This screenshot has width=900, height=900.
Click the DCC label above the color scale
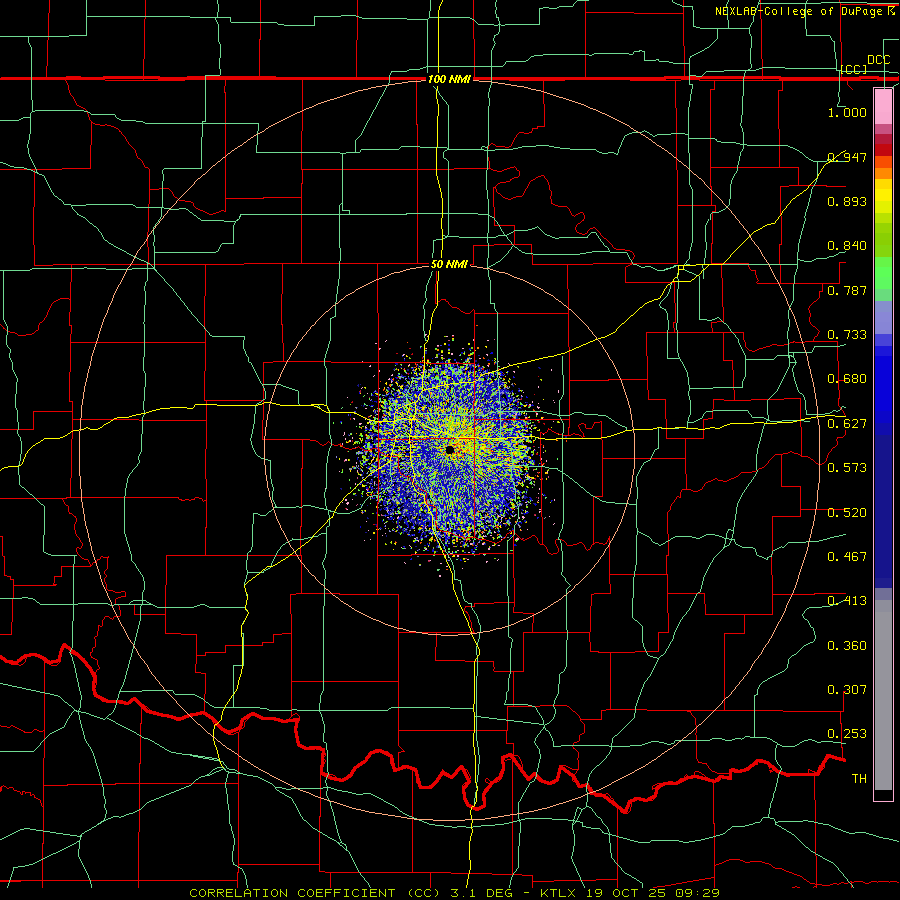[x=879, y=60]
